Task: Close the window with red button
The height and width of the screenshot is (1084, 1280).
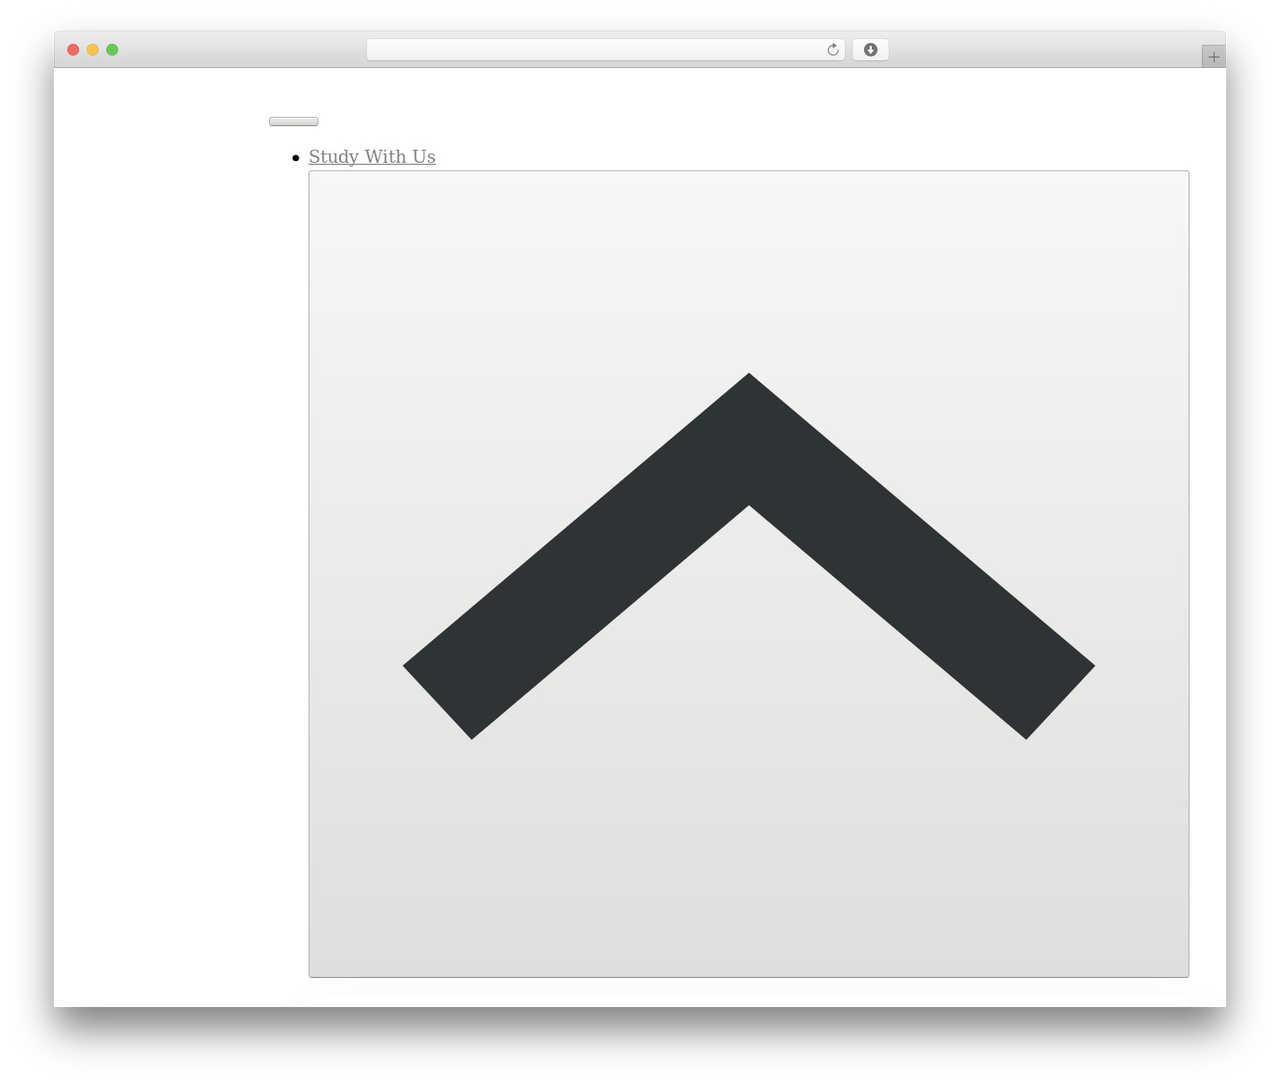Action: click(x=73, y=50)
